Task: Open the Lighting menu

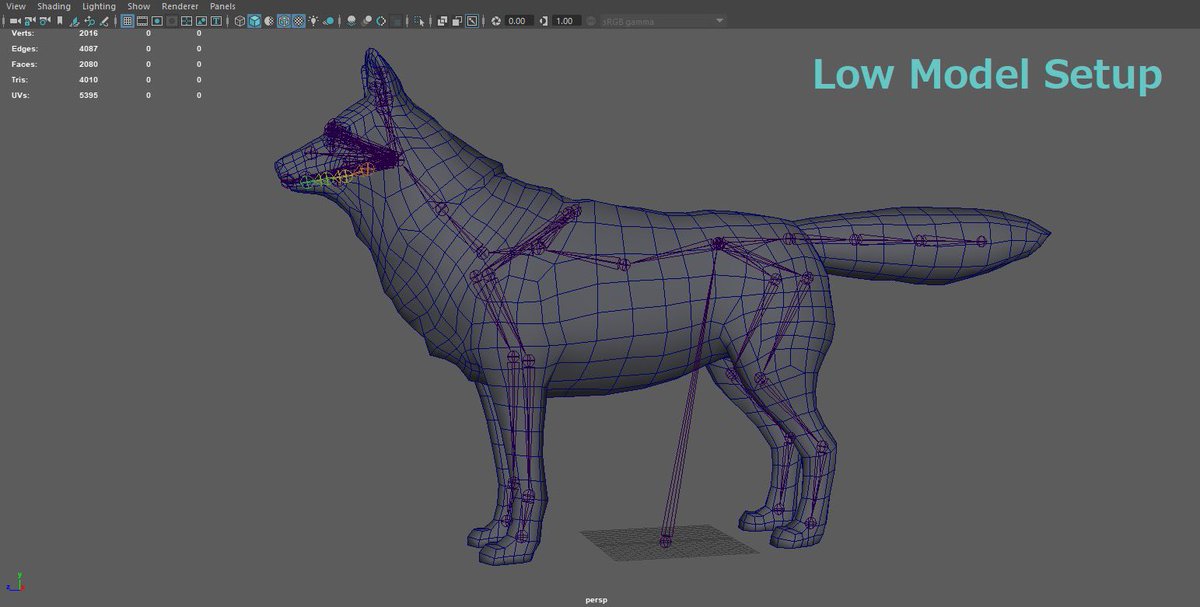Action: click(99, 6)
